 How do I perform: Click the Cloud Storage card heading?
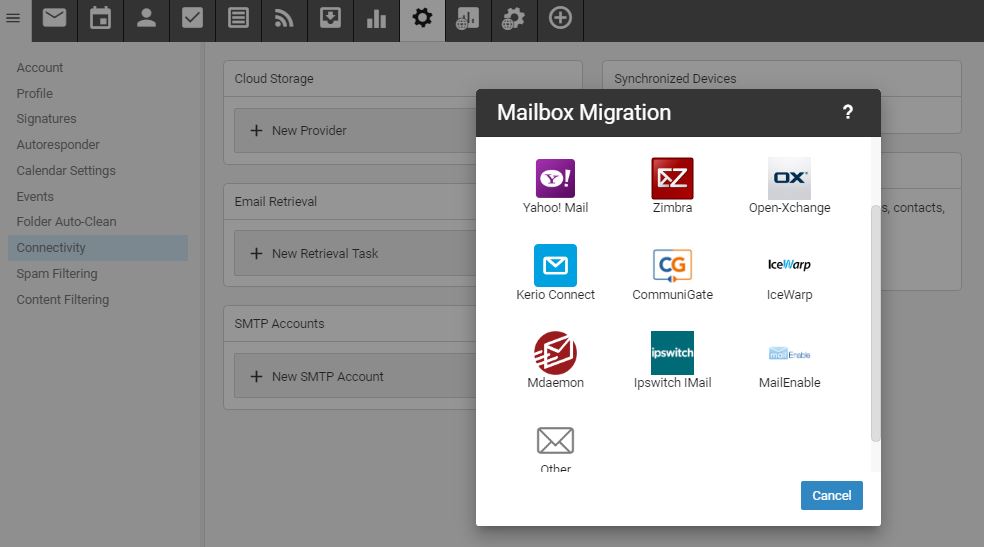(x=274, y=78)
